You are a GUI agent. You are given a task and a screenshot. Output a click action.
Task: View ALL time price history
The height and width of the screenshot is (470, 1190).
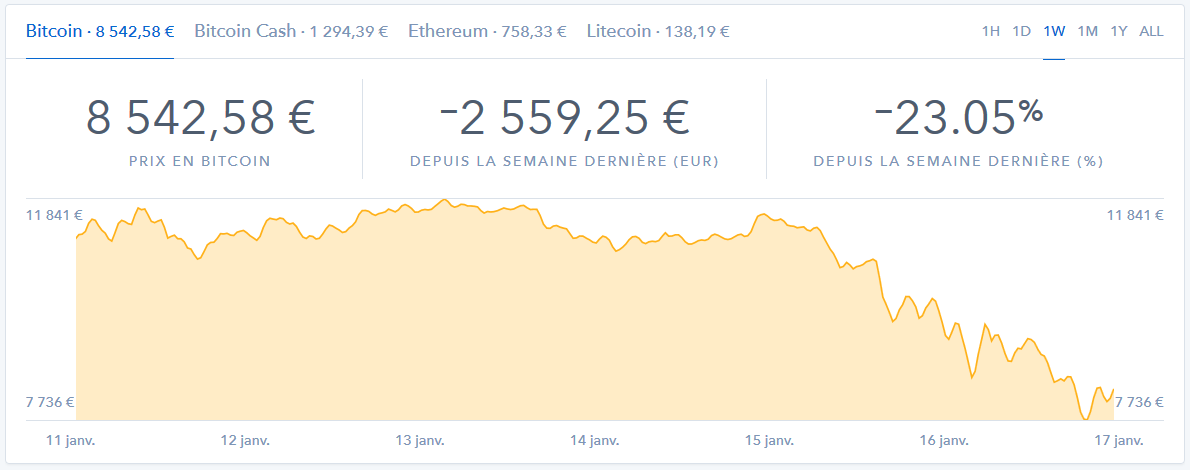tap(1151, 31)
